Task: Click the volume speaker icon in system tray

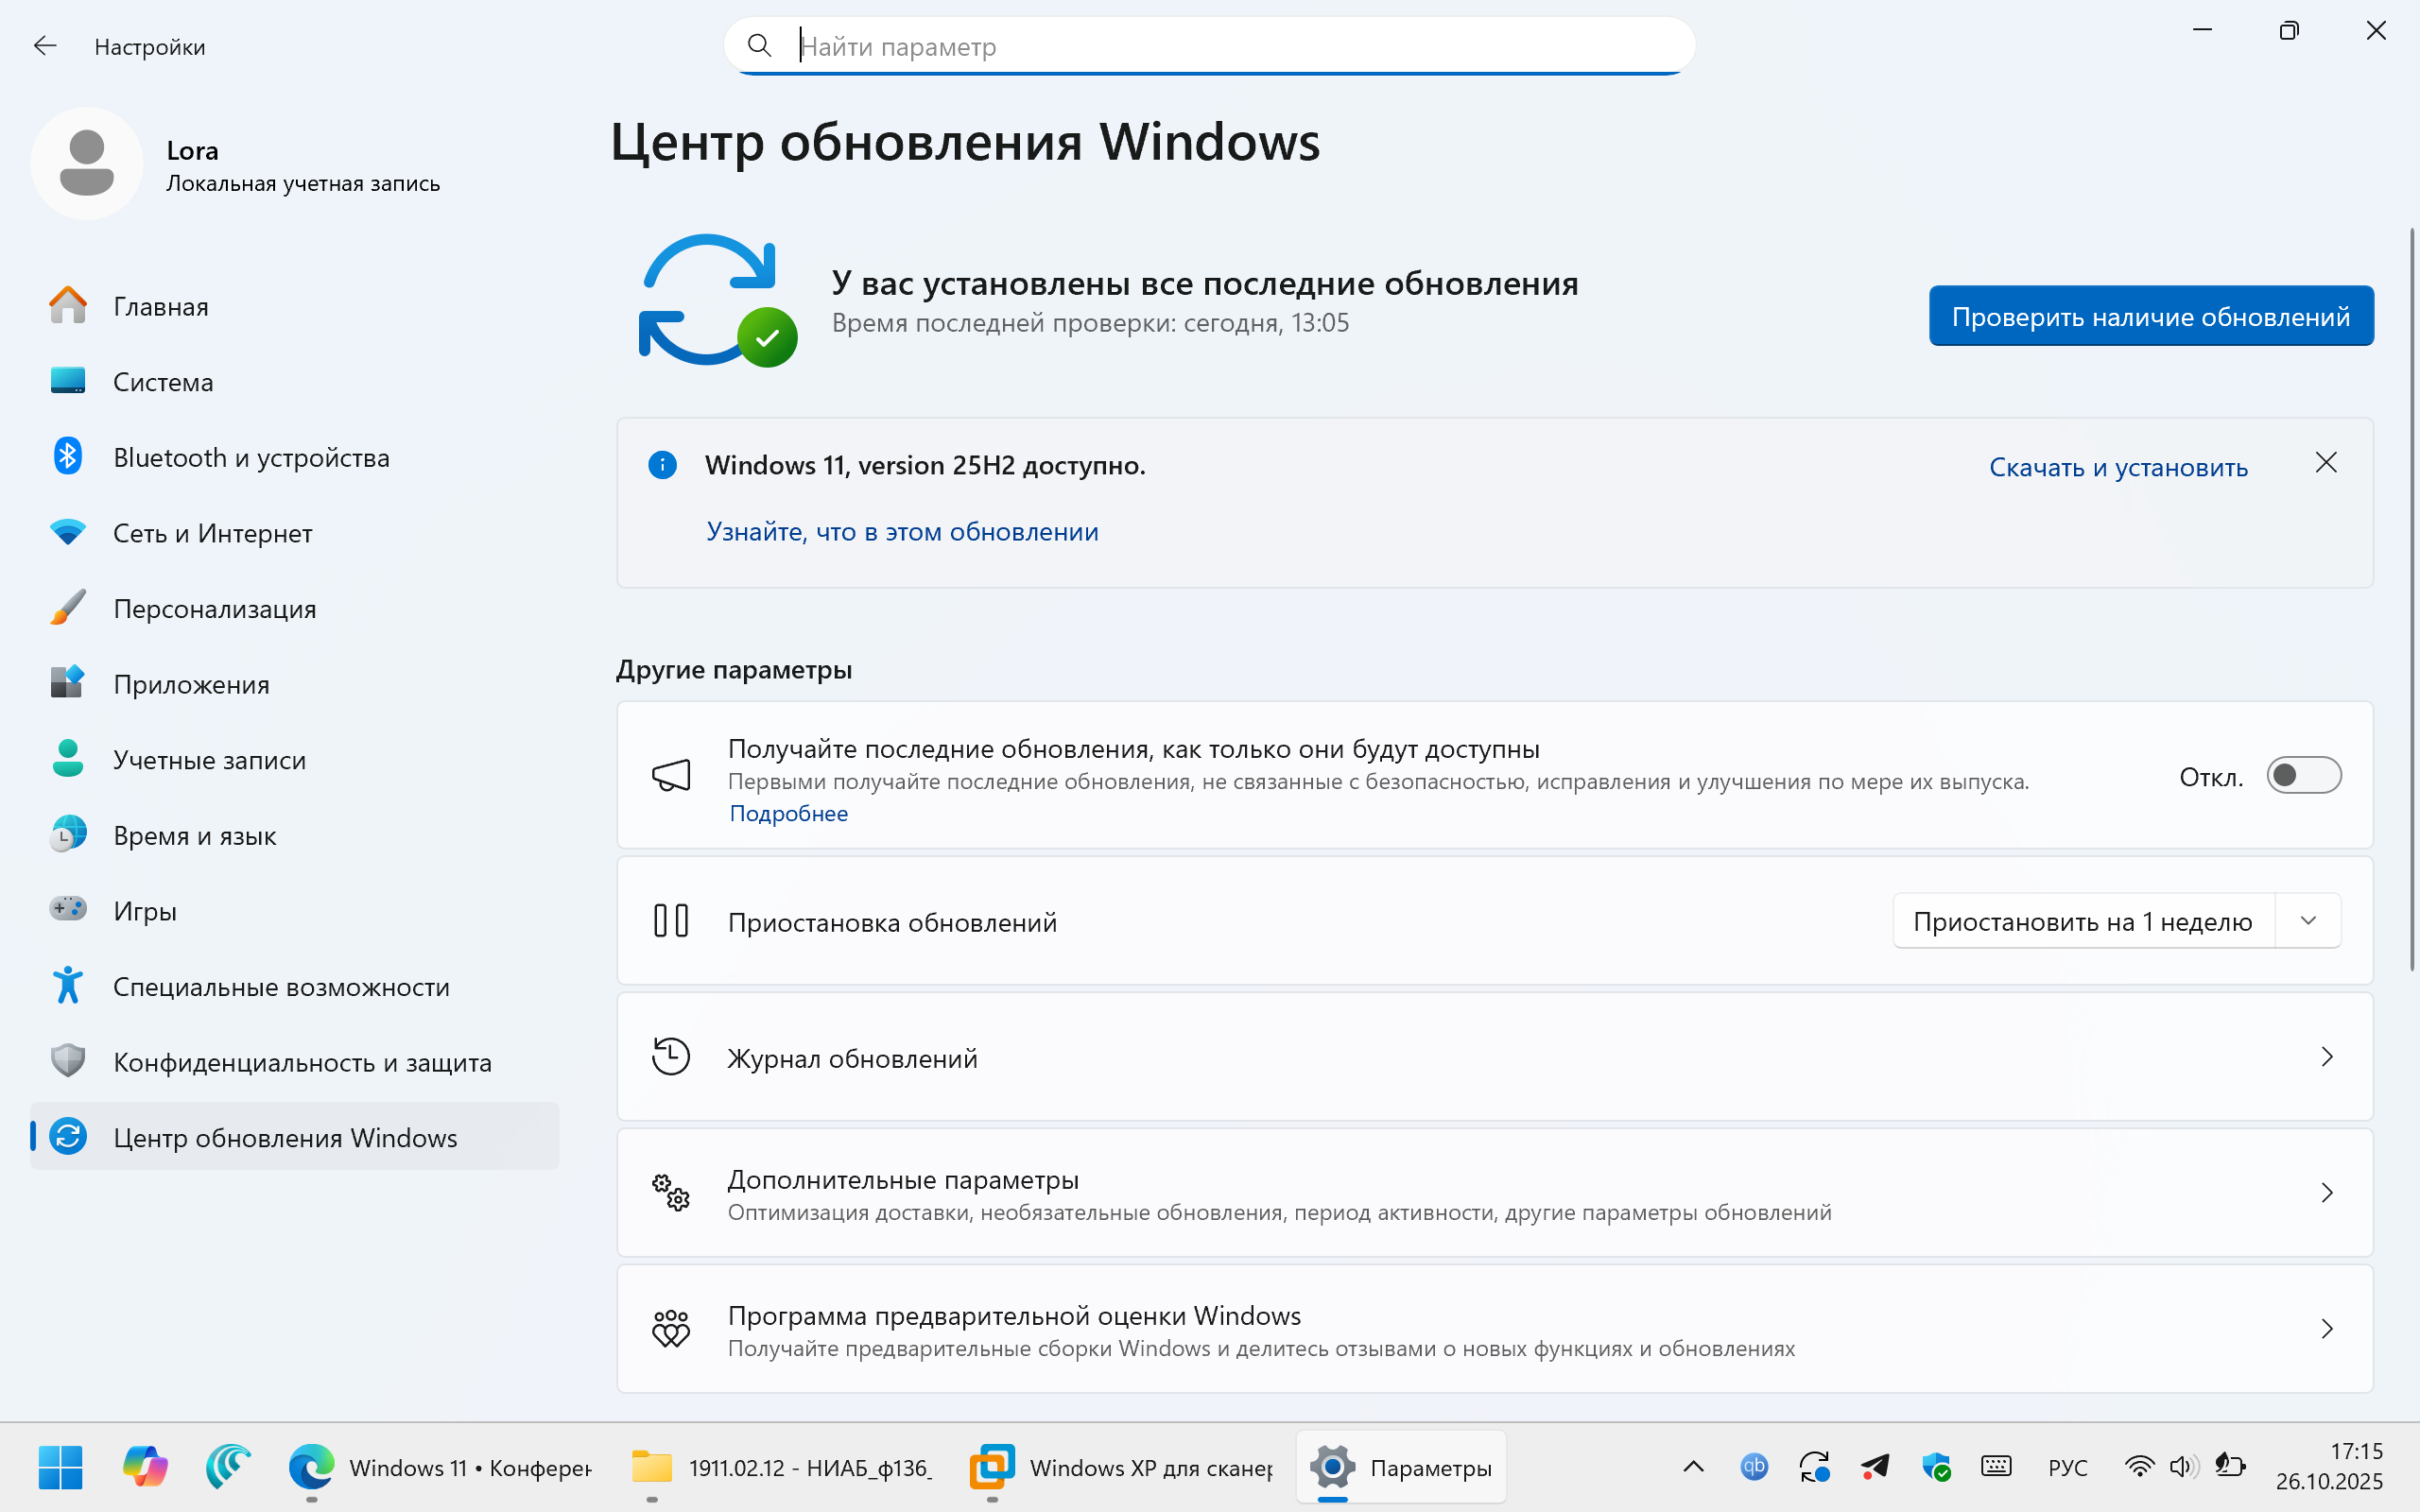Action: point(2181,1467)
